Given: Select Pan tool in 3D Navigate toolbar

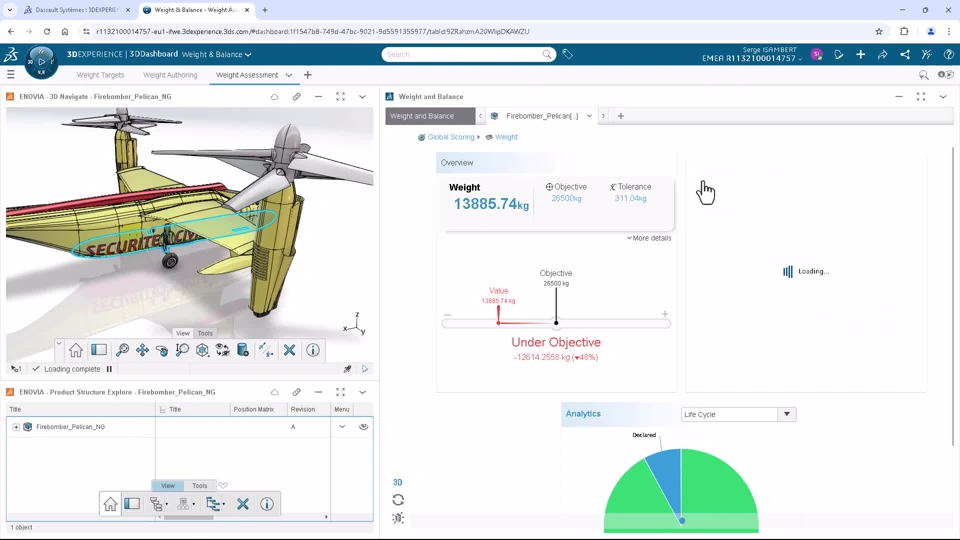Looking at the screenshot, I should coord(142,350).
